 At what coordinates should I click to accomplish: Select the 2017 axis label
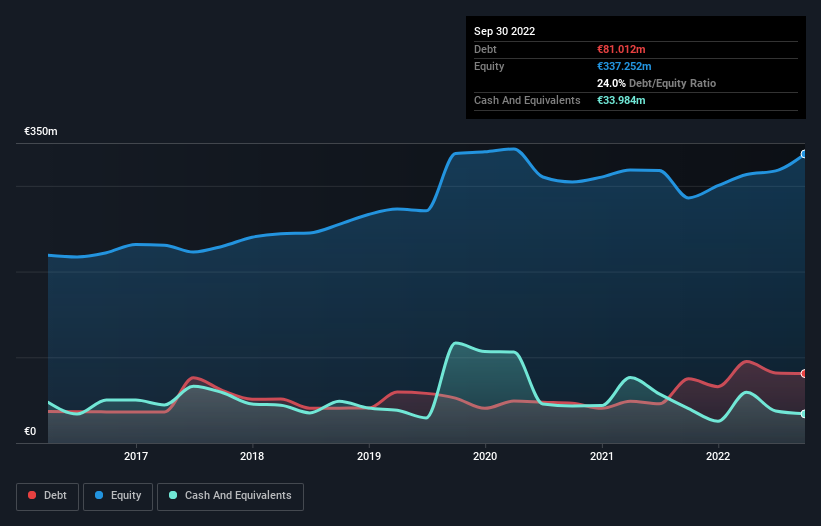[136, 456]
